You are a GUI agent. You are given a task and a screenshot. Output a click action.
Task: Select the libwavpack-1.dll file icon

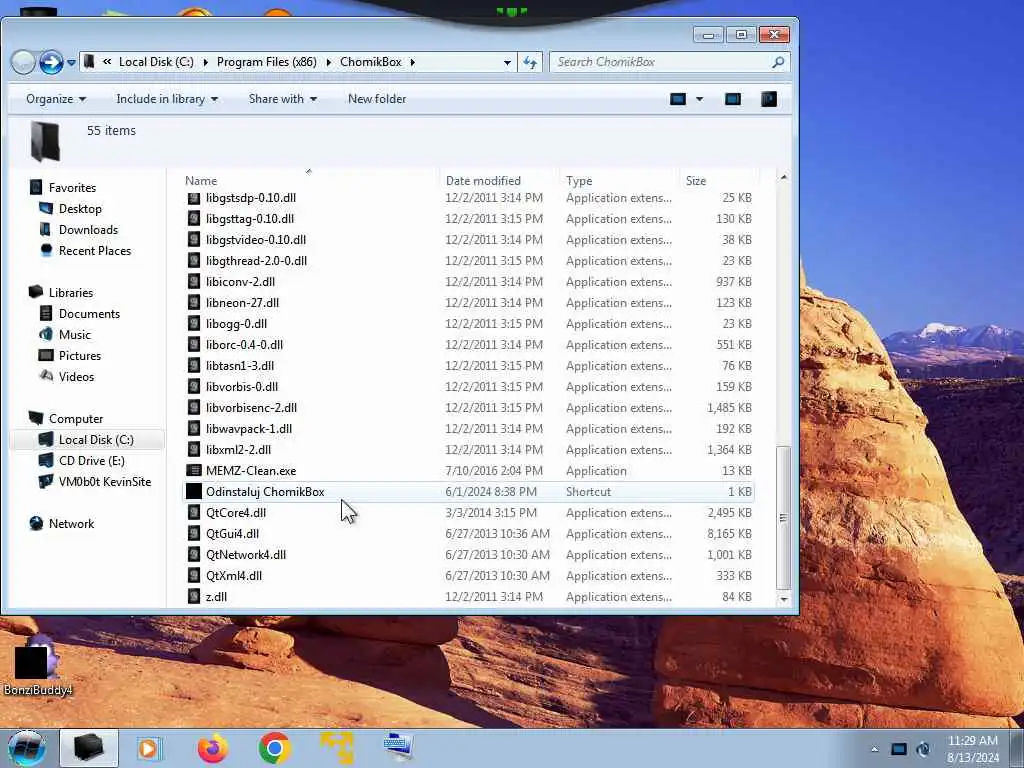(193, 428)
